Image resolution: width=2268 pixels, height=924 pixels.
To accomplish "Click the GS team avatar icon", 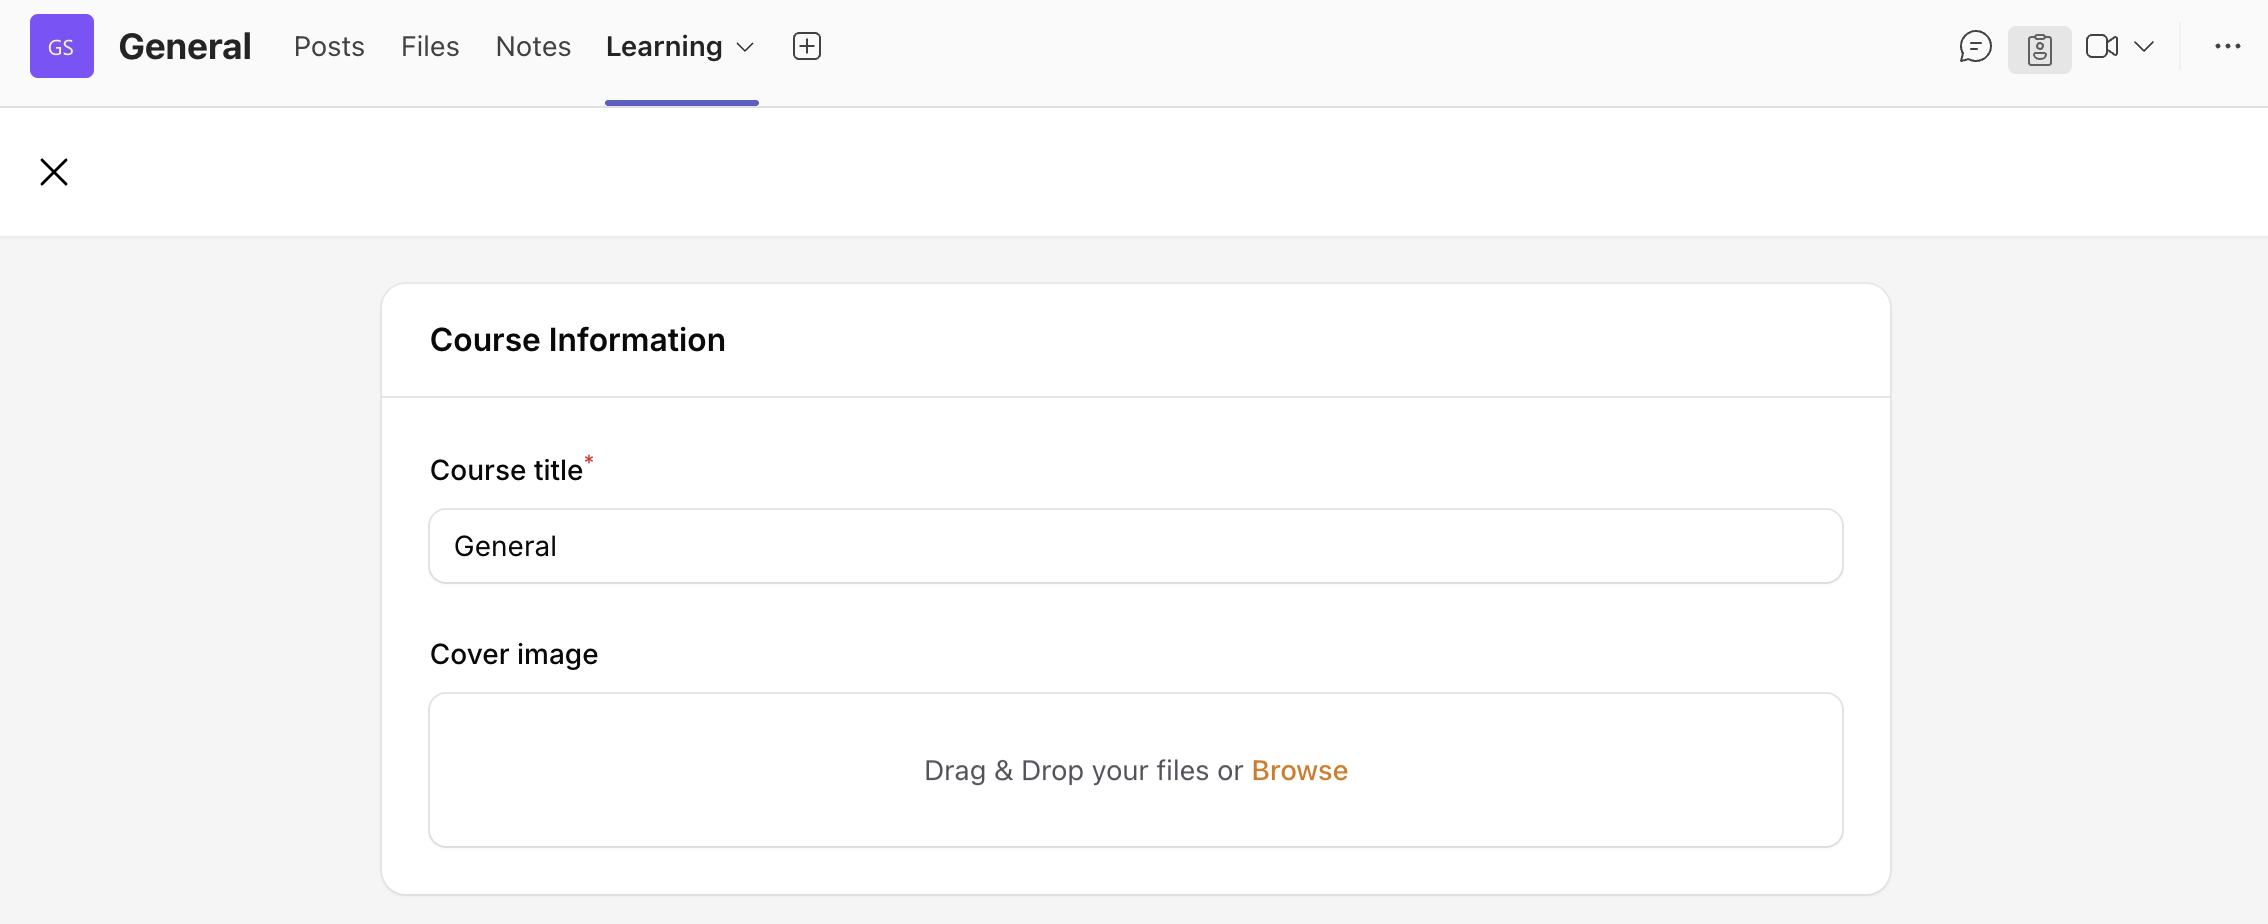I will (62, 46).
